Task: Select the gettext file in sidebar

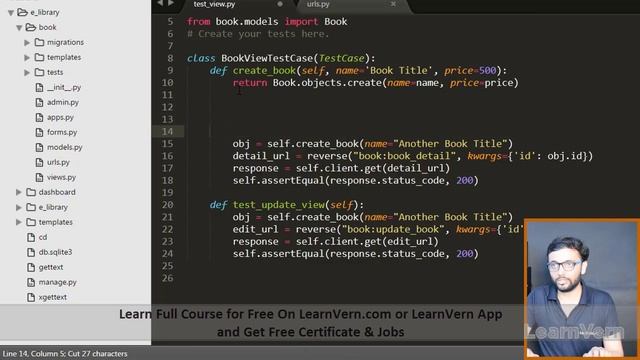Action: coord(51,267)
